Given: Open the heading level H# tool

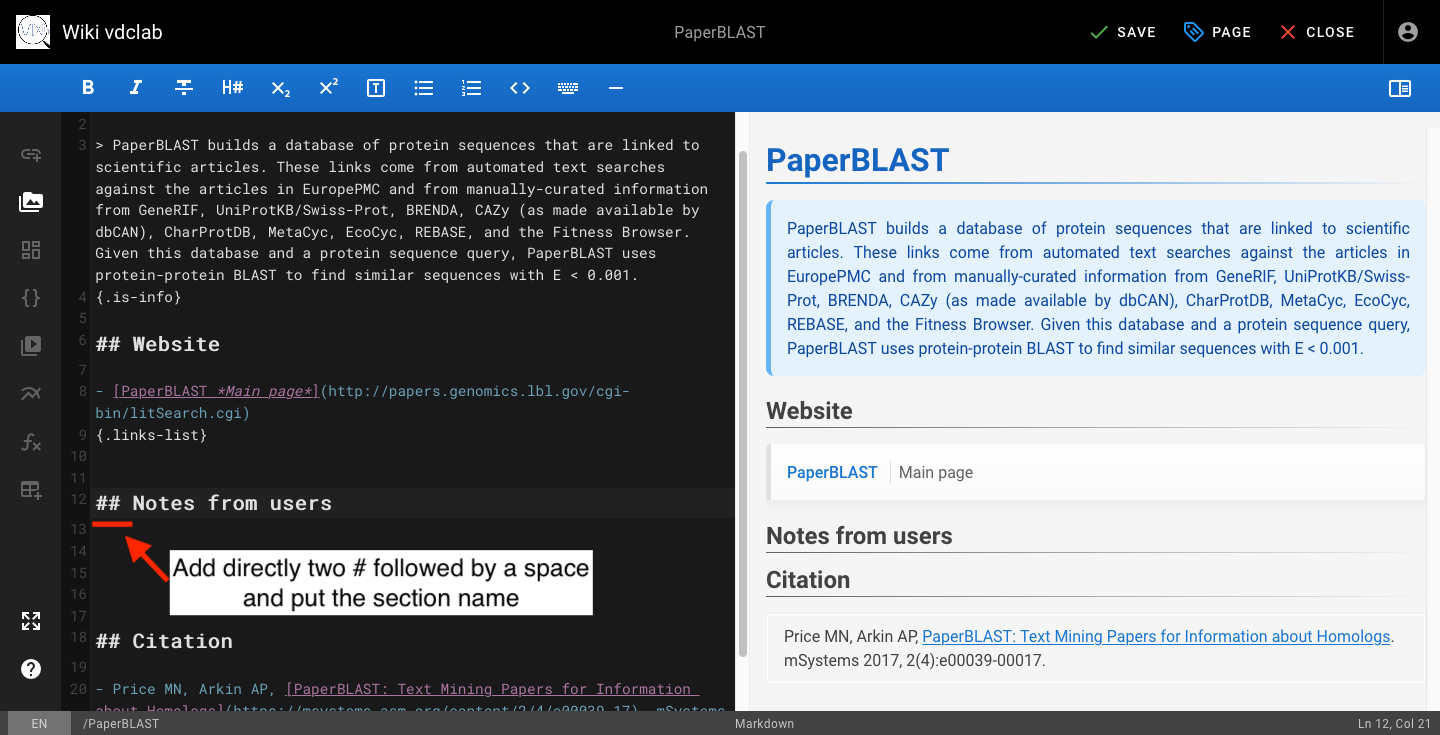Looking at the screenshot, I should pyautogui.click(x=232, y=88).
